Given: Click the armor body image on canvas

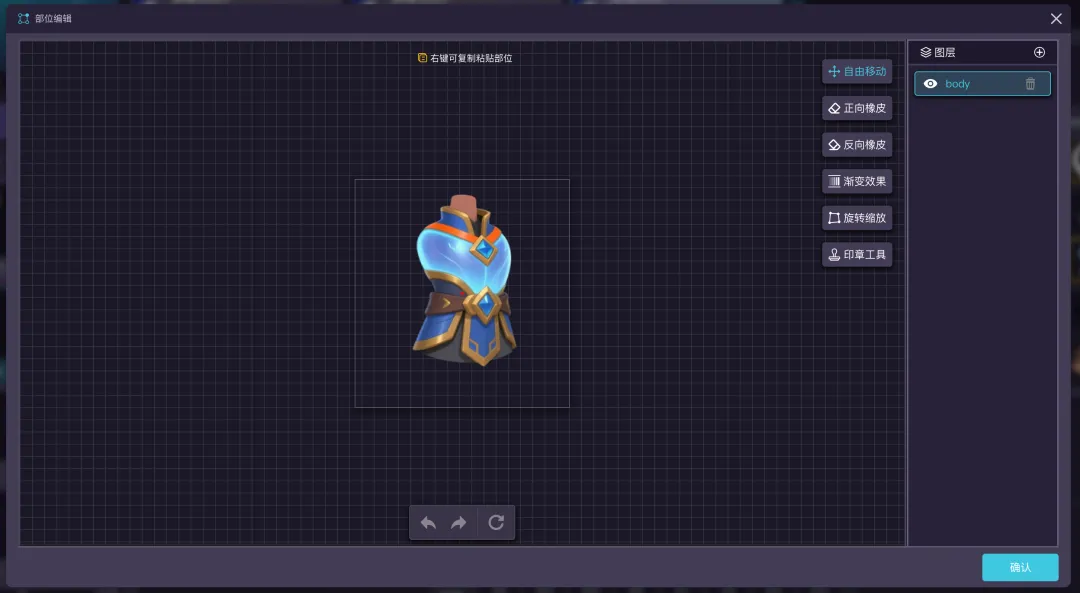Looking at the screenshot, I should tap(465, 280).
